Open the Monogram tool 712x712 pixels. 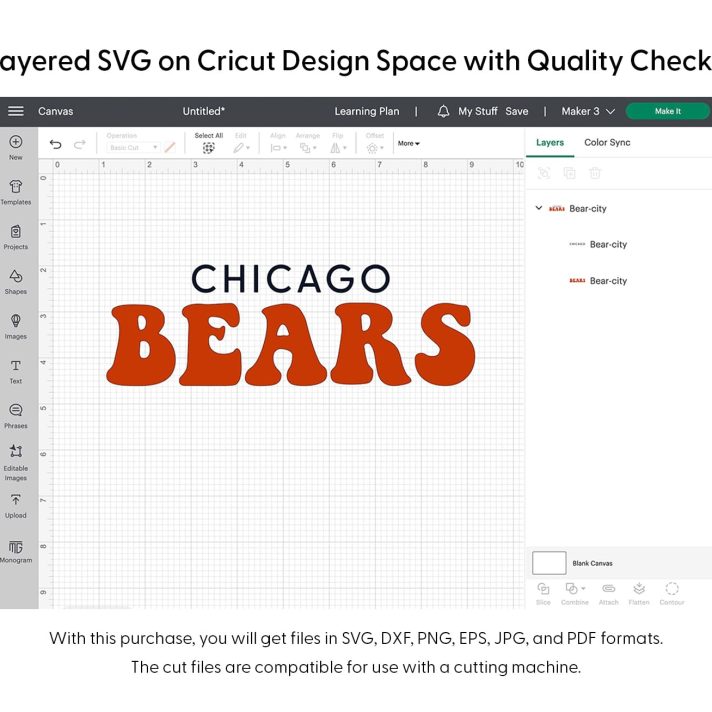(16, 551)
